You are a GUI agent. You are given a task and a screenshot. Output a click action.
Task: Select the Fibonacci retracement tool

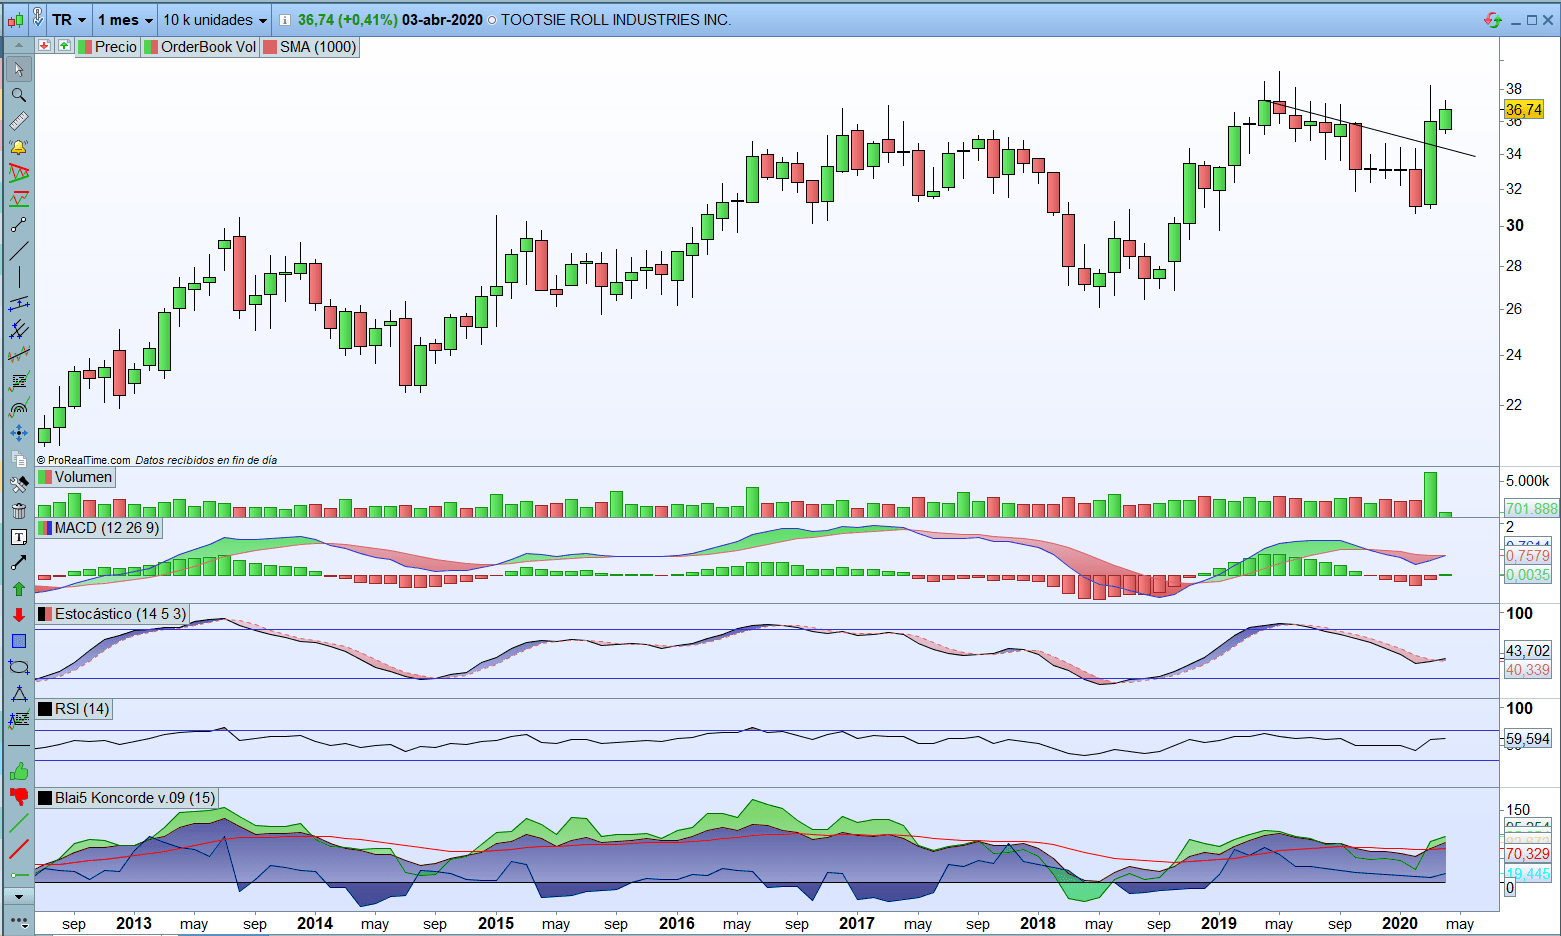point(18,381)
